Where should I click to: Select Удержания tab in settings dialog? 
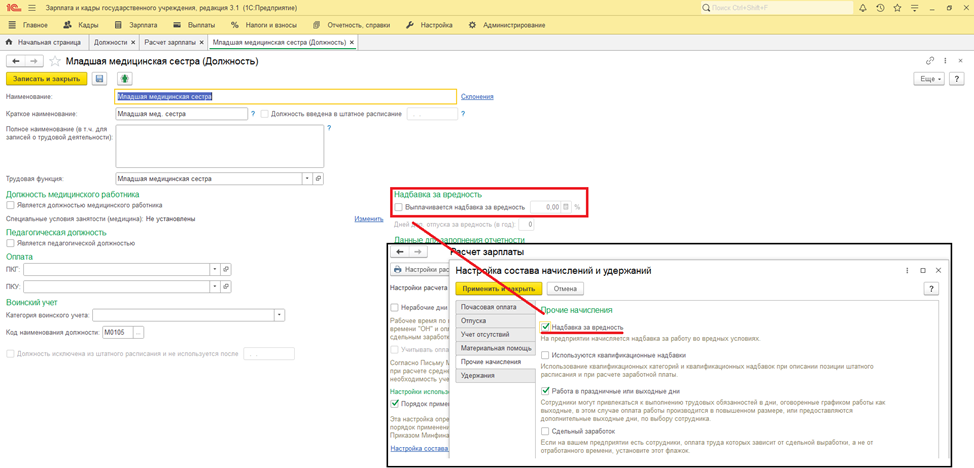pyautogui.click(x=495, y=375)
